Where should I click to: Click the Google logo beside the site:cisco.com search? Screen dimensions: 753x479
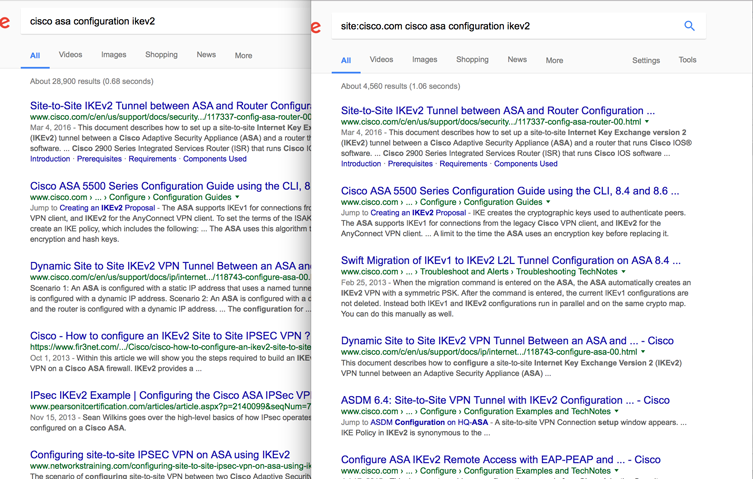tap(317, 27)
